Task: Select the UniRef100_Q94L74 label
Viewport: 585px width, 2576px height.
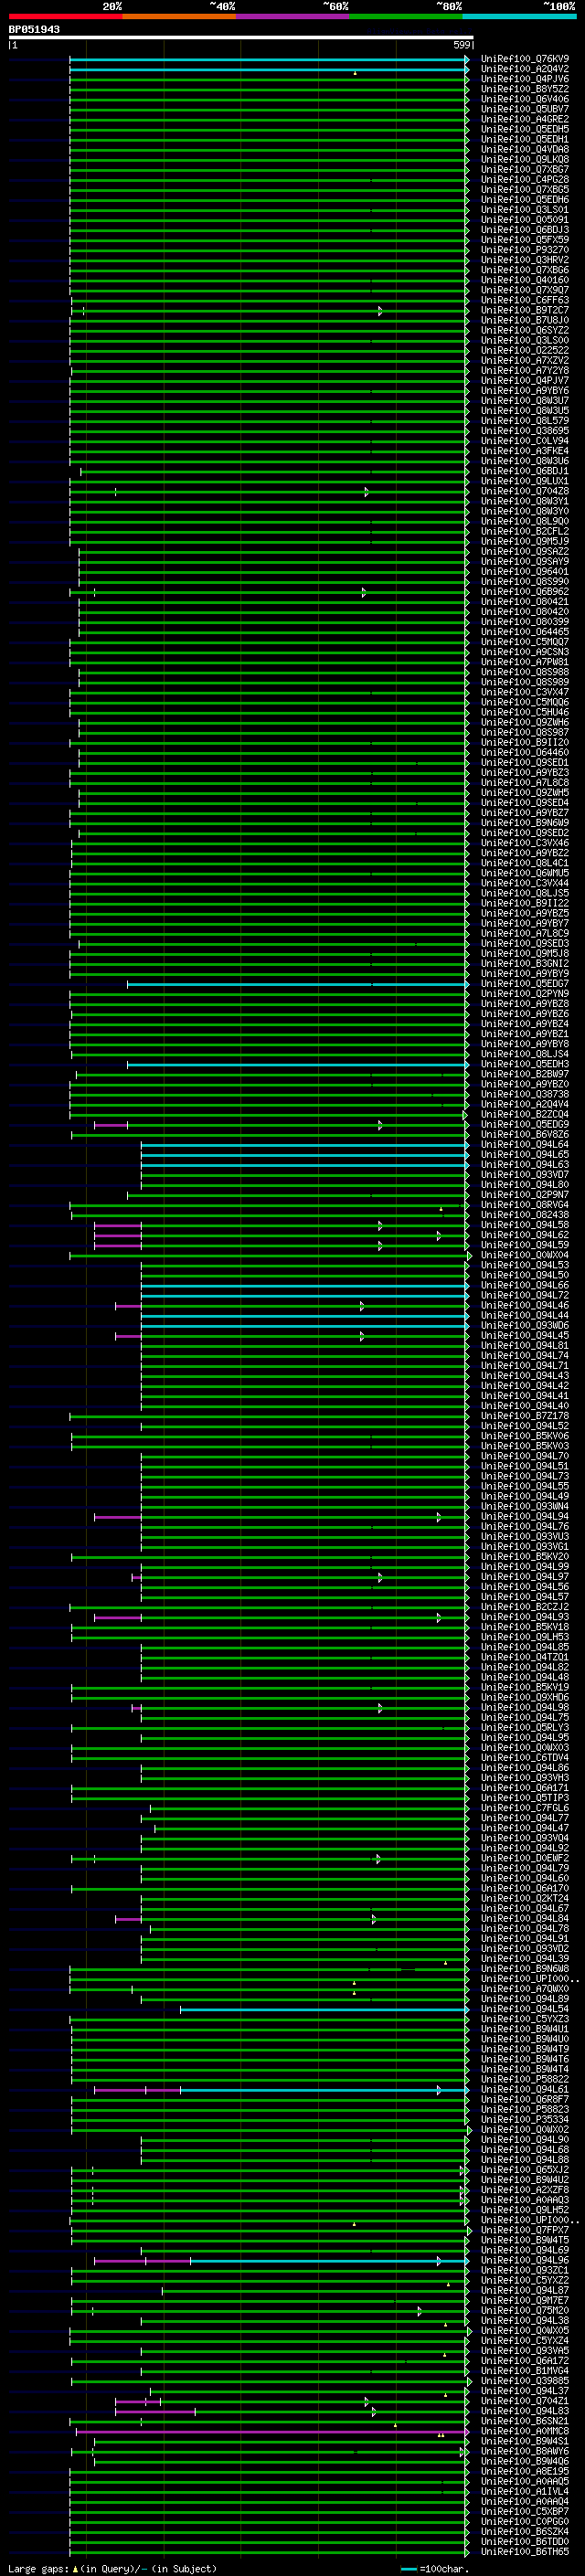Action: click(x=524, y=1356)
